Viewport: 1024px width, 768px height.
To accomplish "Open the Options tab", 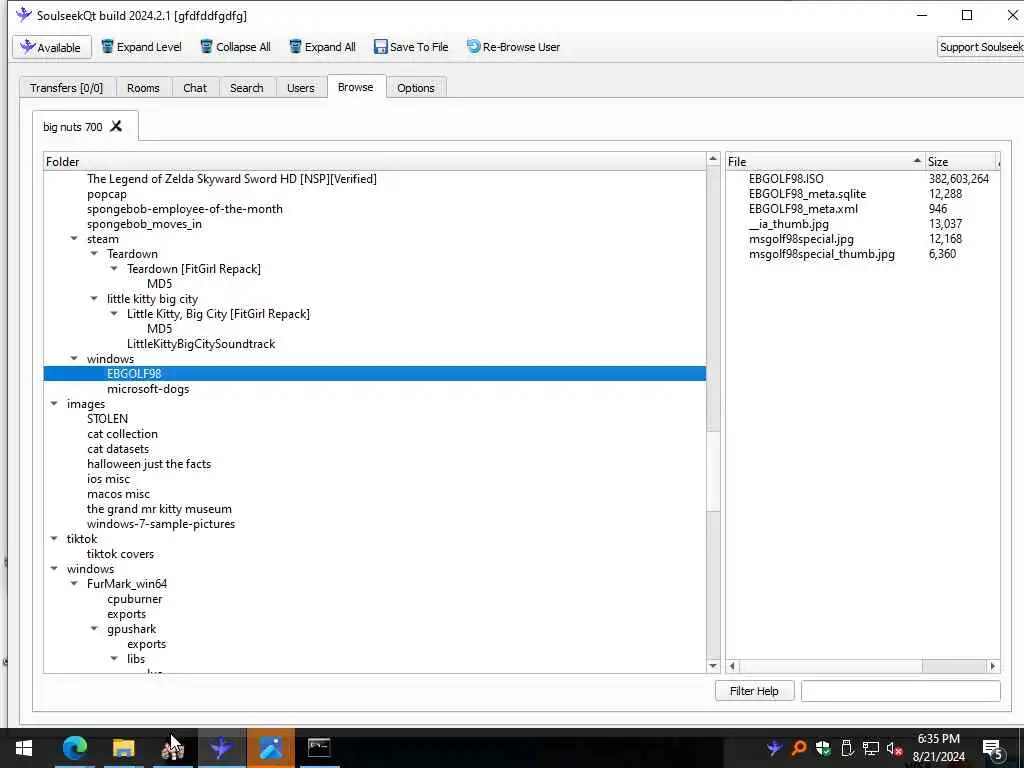I will click(x=415, y=88).
